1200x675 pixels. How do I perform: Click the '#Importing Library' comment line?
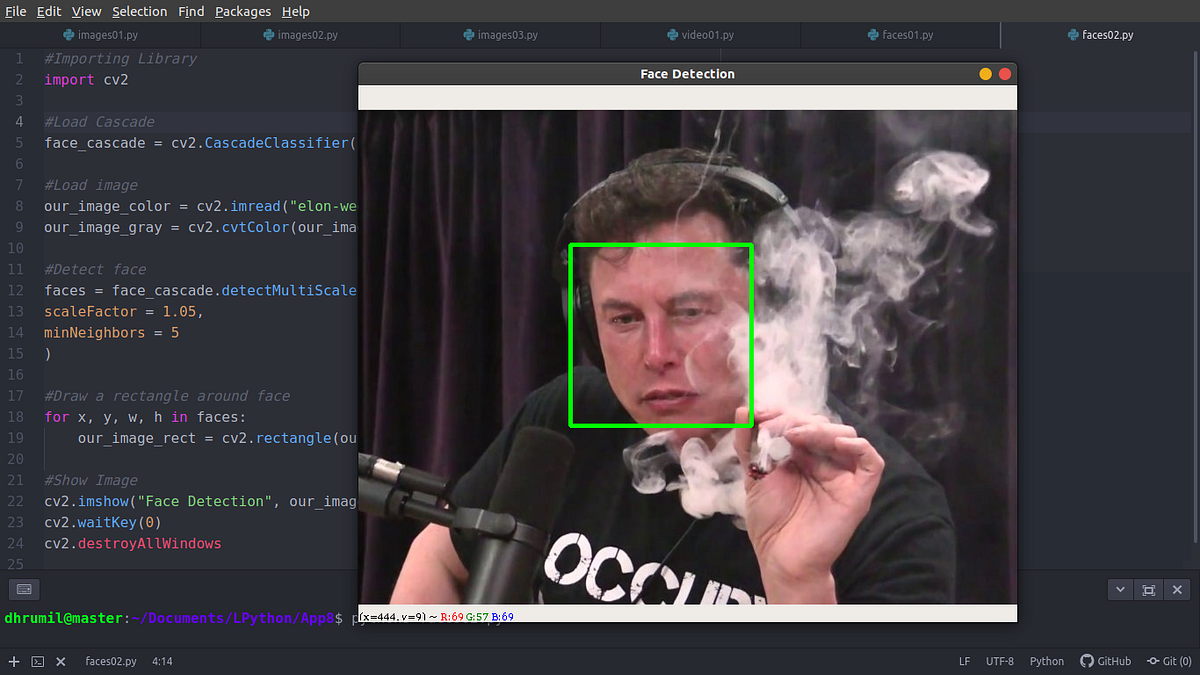(x=121, y=58)
